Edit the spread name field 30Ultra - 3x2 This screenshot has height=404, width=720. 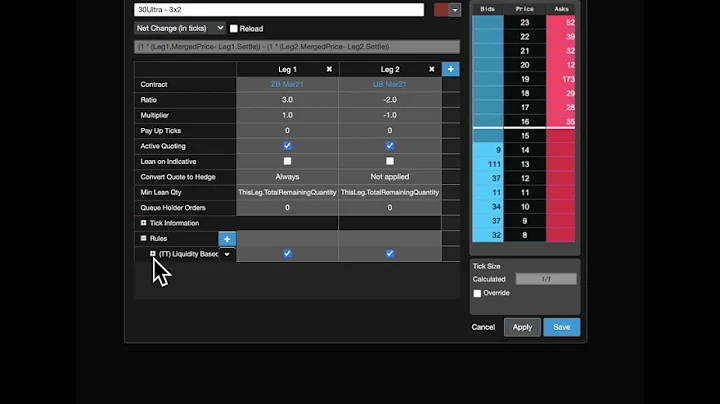coord(279,10)
